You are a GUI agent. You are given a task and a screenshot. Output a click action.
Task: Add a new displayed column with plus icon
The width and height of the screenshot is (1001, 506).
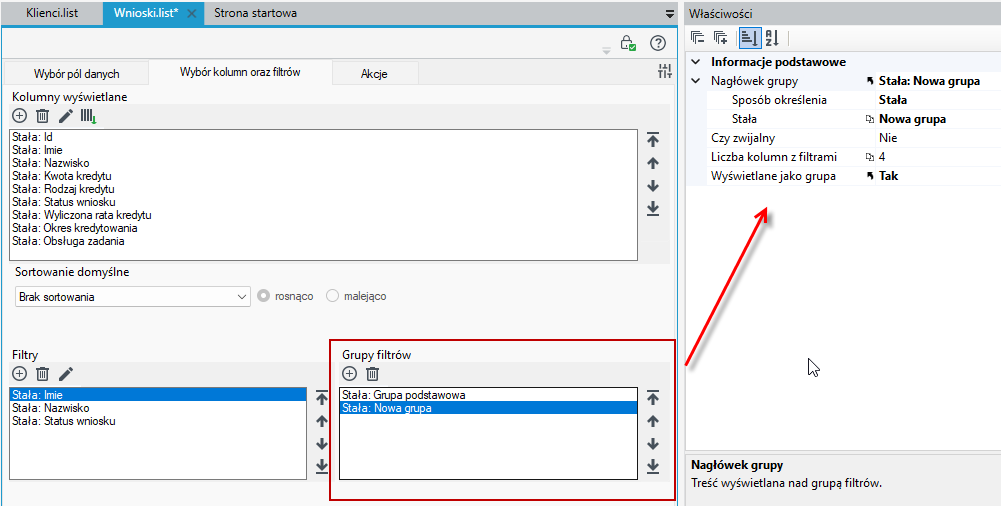(x=20, y=115)
